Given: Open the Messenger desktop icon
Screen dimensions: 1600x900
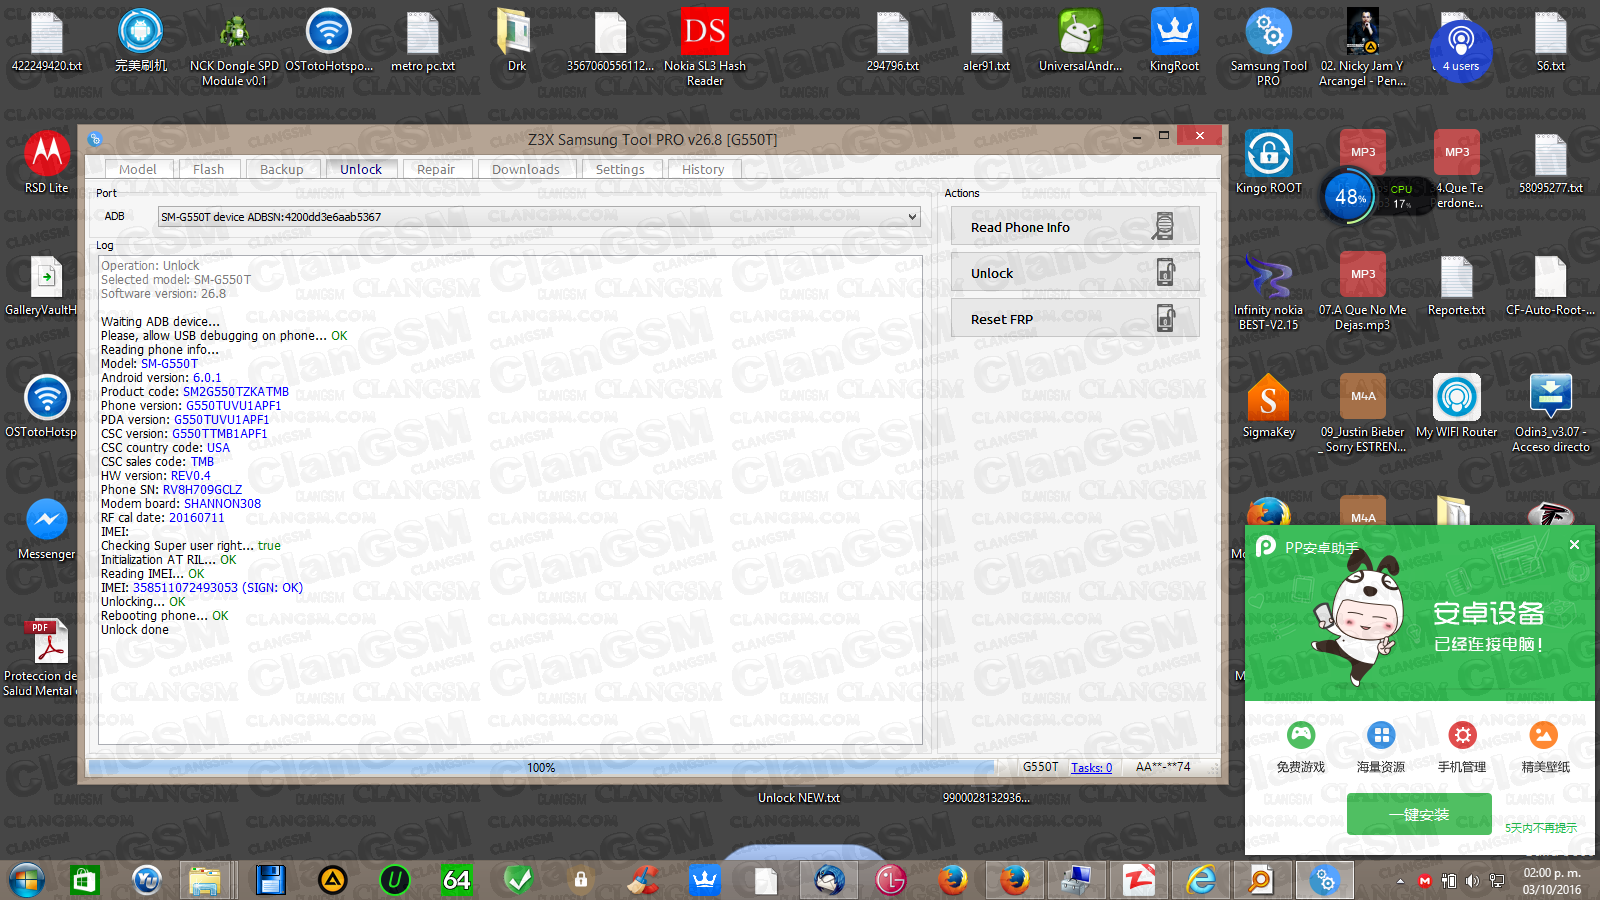Looking at the screenshot, I should pyautogui.click(x=46, y=529).
